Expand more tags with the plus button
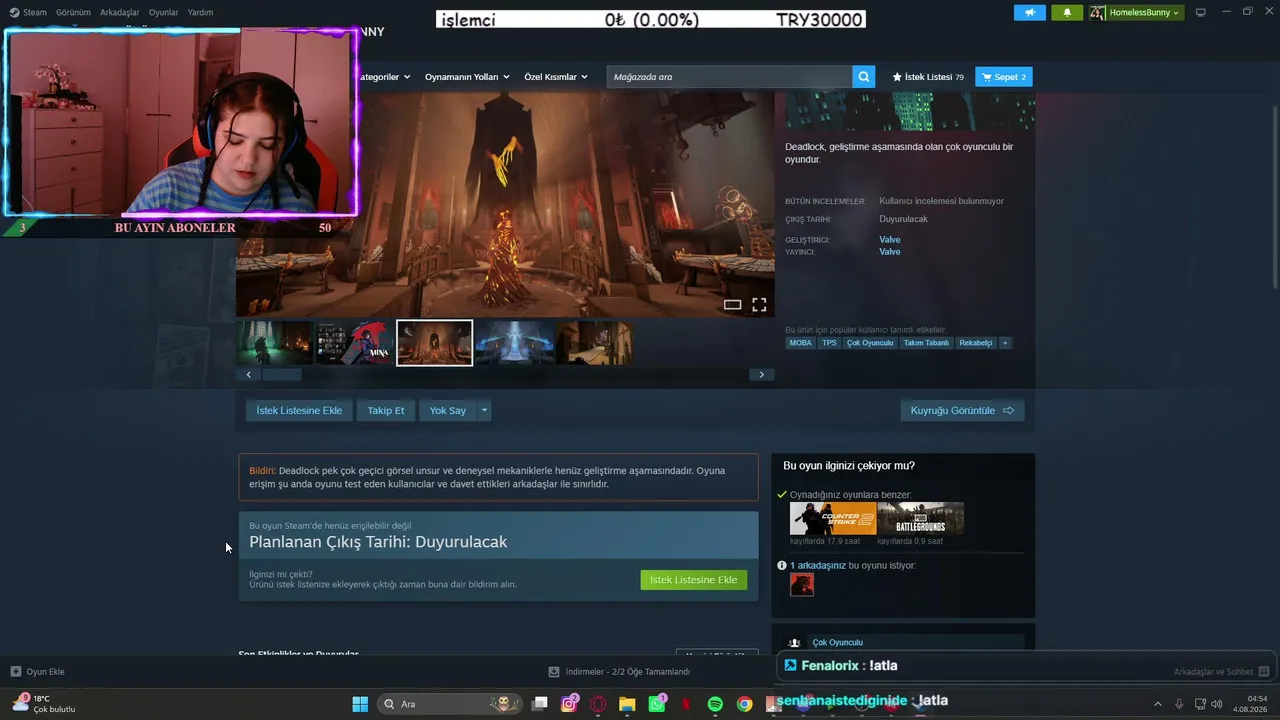The height and width of the screenshot is (720, 1280). 1005,343
